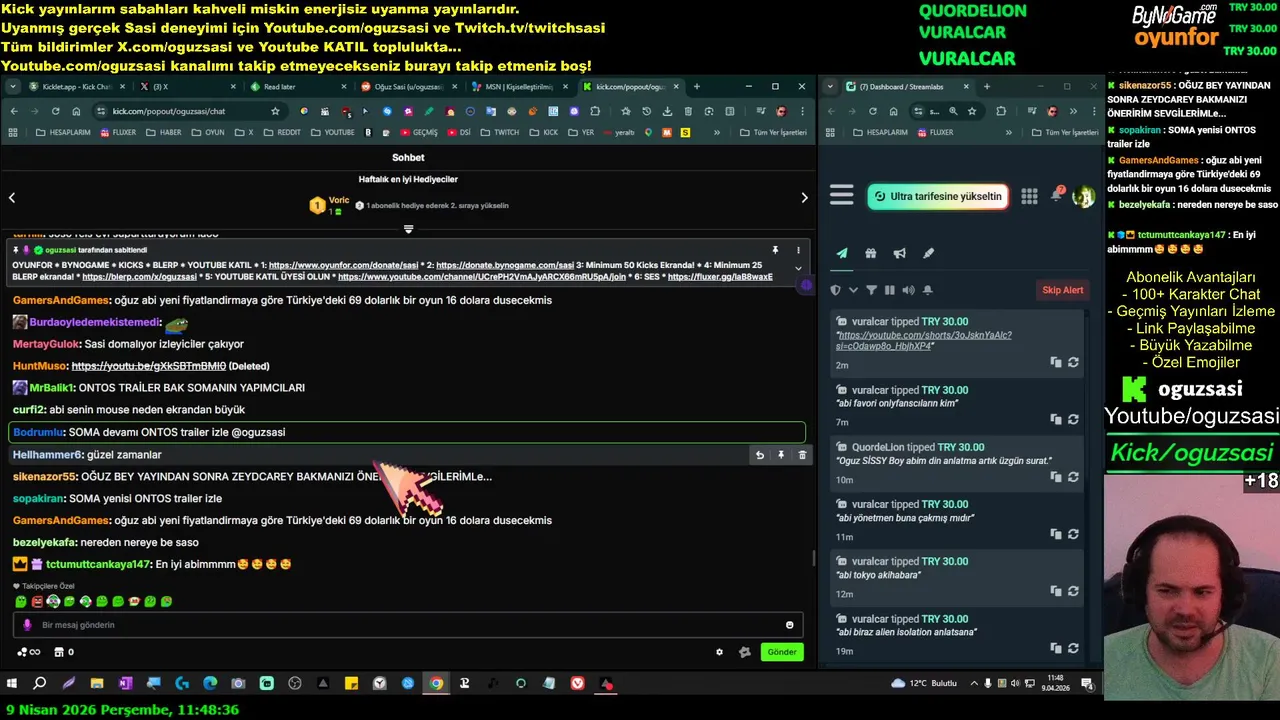Delete Hellhammer6's message
The image size is (1280, 720).
802,455
